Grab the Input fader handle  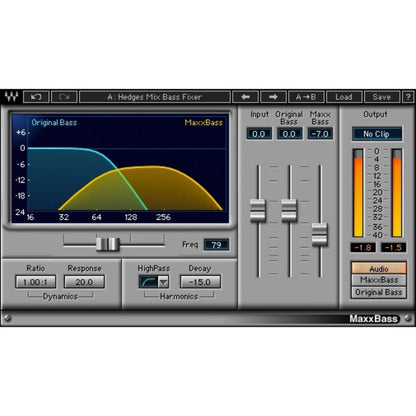coord(258,210)
